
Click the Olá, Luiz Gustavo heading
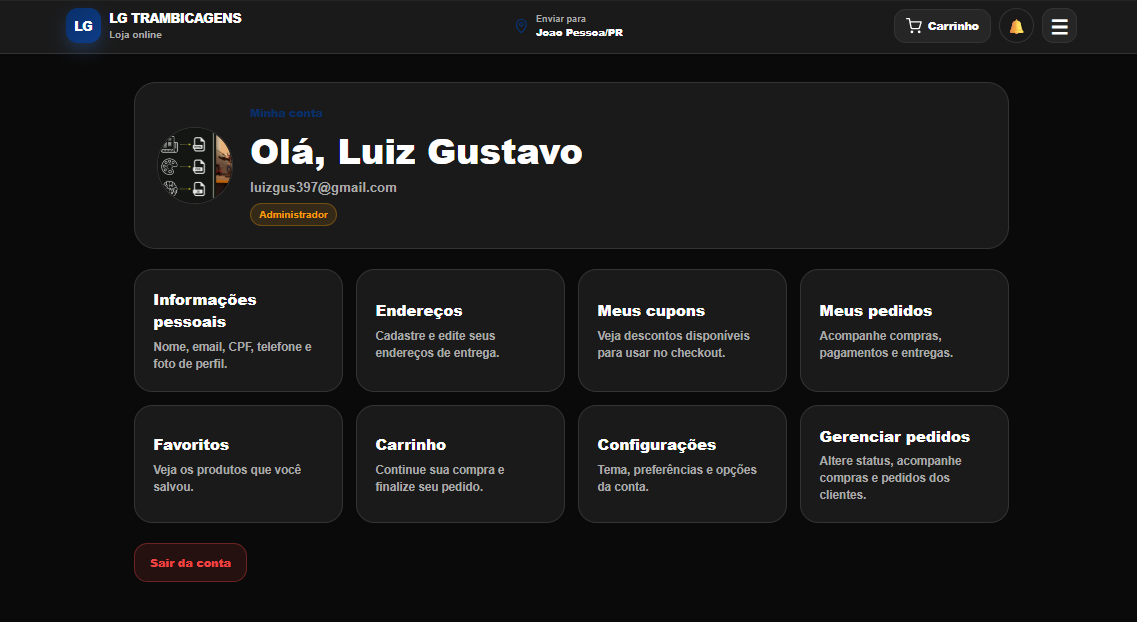416,152
